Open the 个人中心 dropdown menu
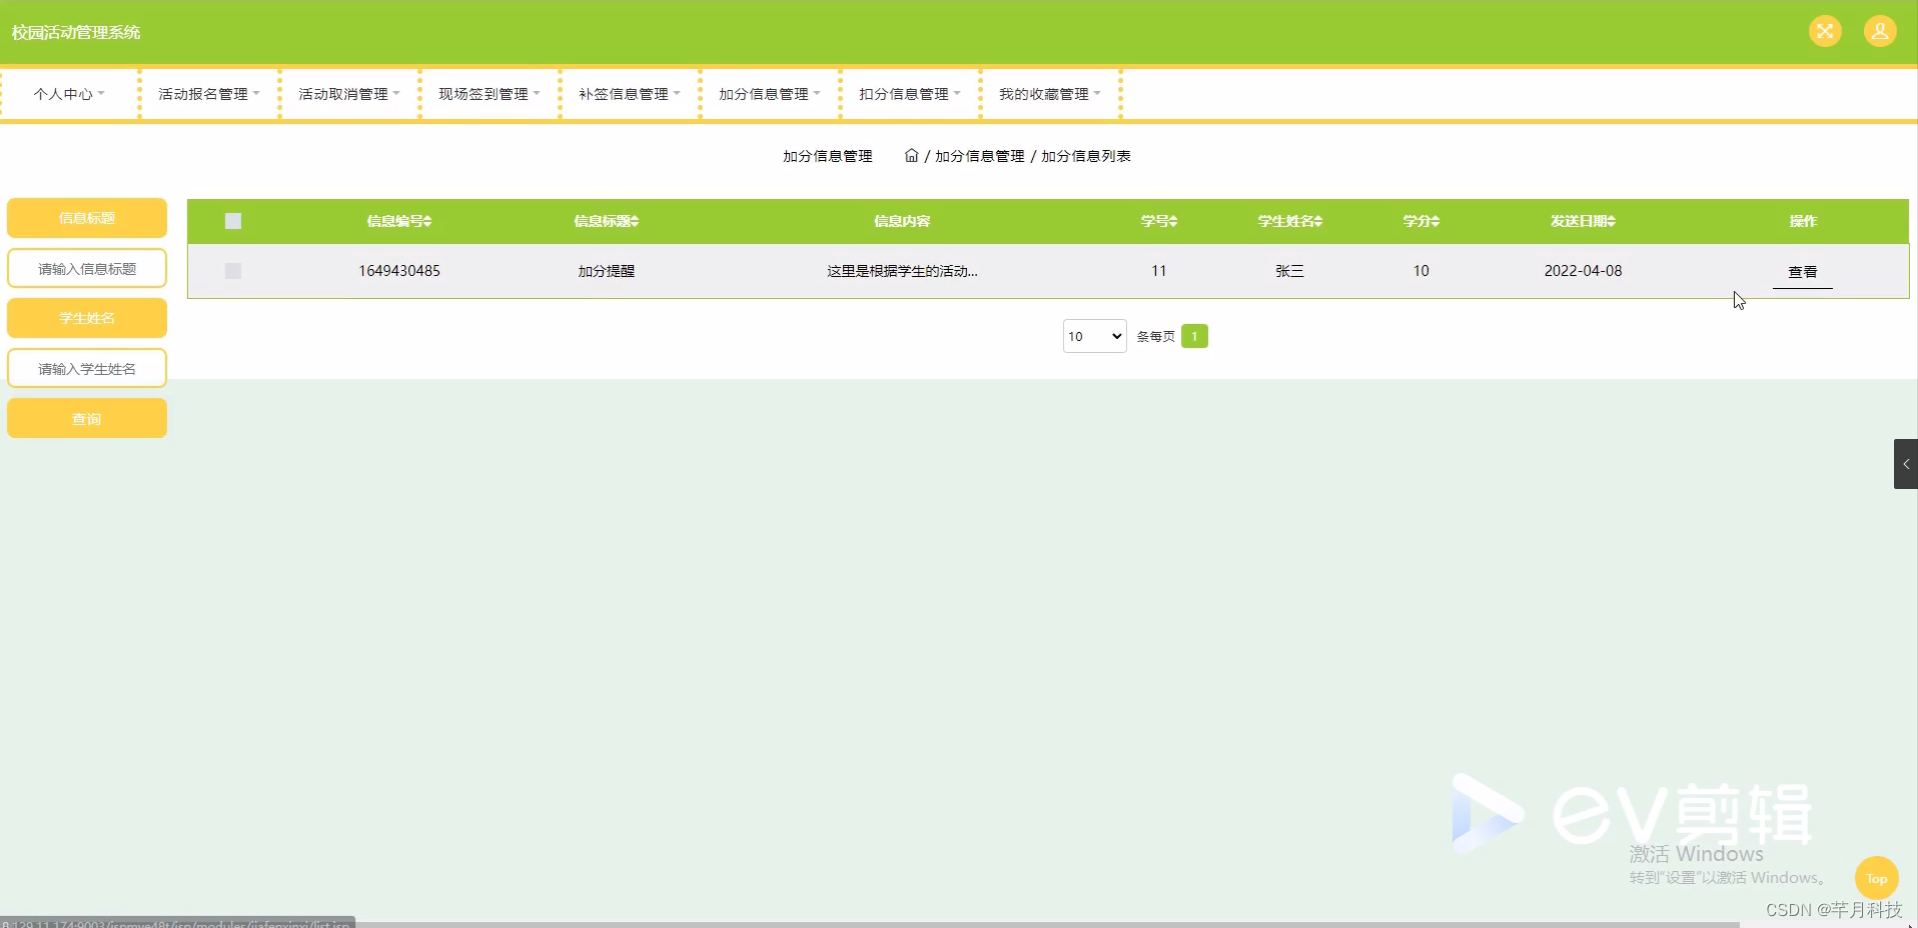This screenshot has width=1918, height=928. pyautogui.click(x=67, y=93)
